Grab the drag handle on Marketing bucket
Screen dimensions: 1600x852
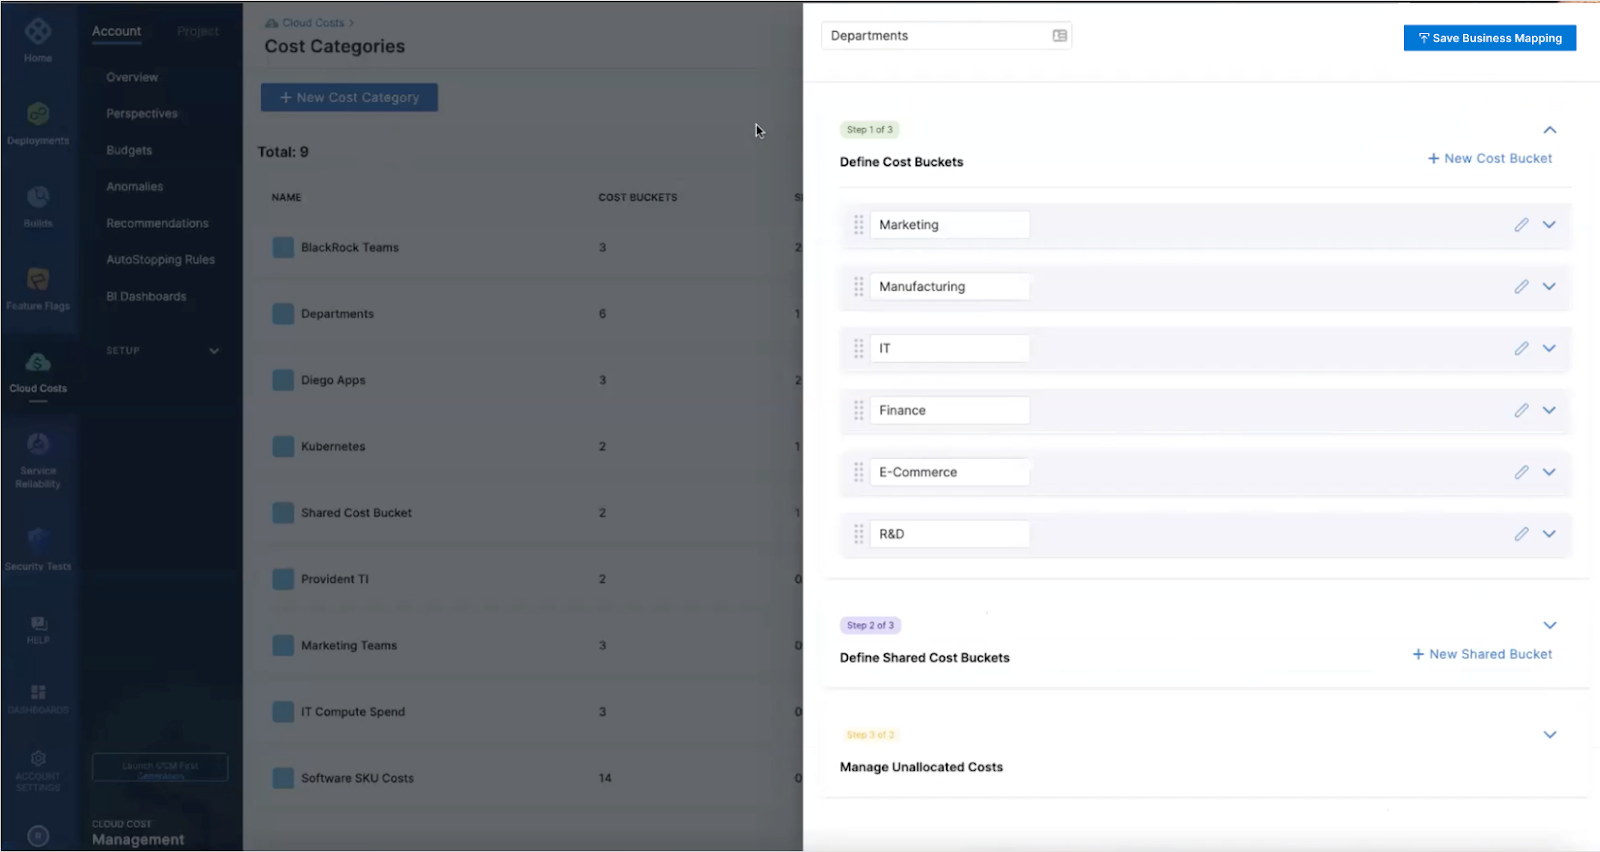click(x=858, y=225)
